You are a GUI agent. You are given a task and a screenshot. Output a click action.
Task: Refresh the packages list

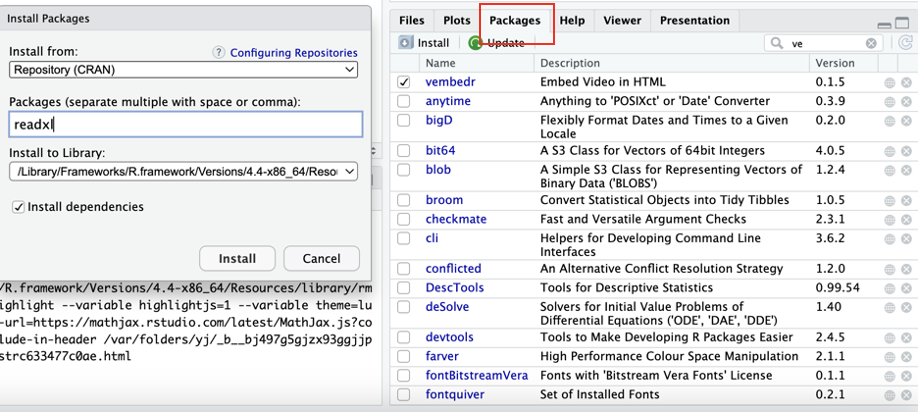pos(905,43)
